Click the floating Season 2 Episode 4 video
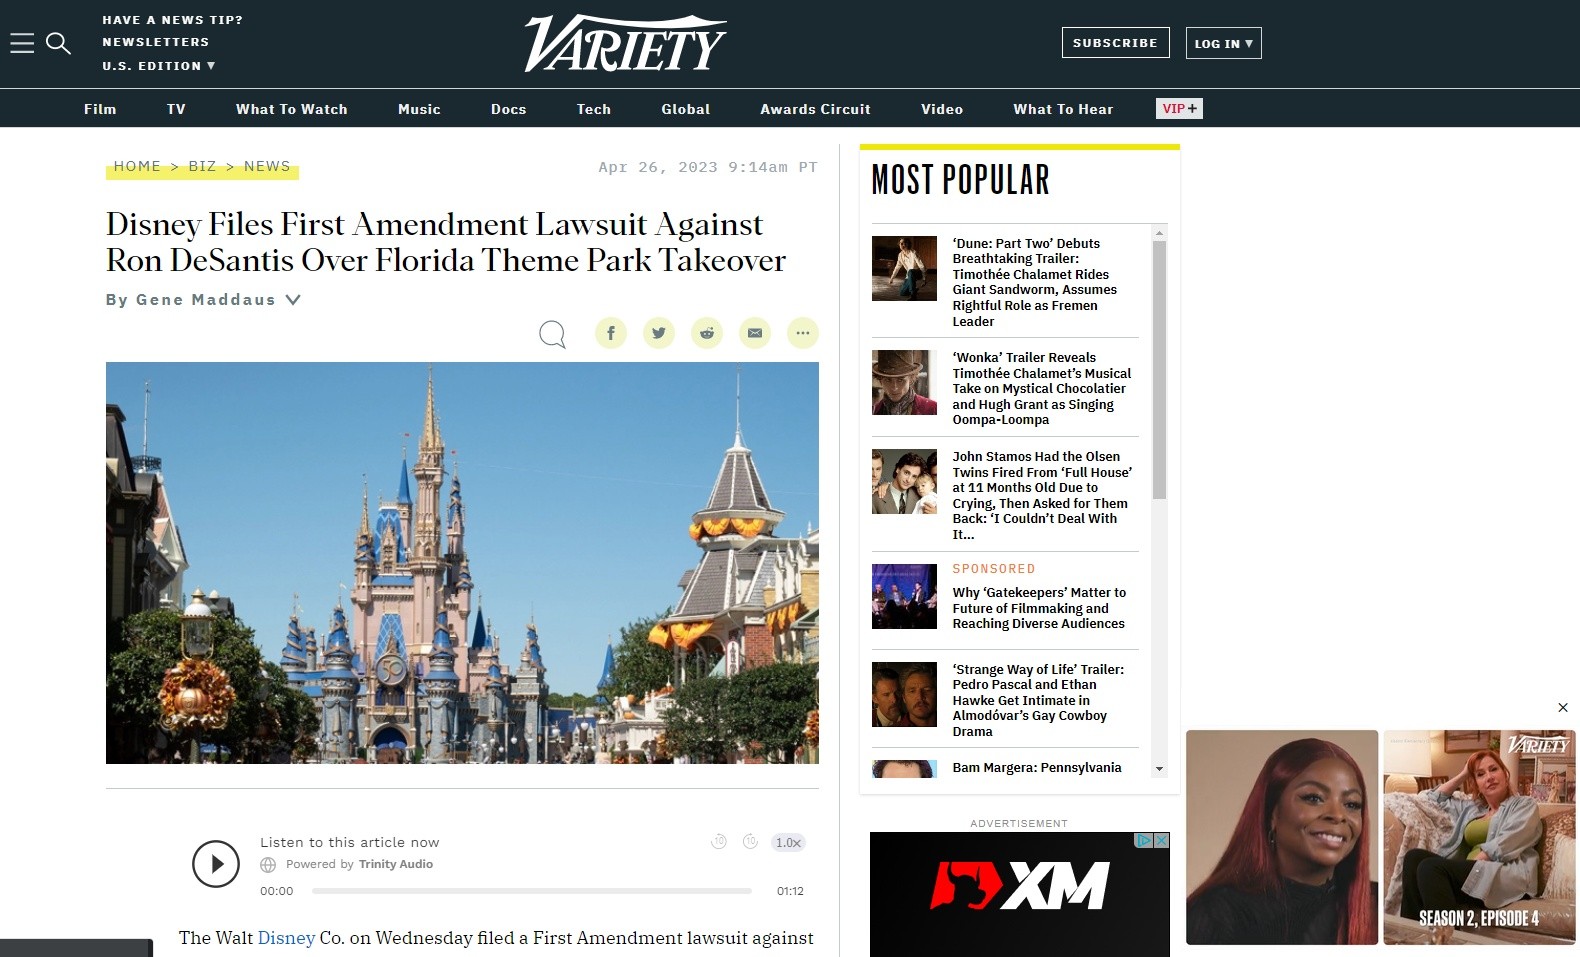 coord(1479,837)
